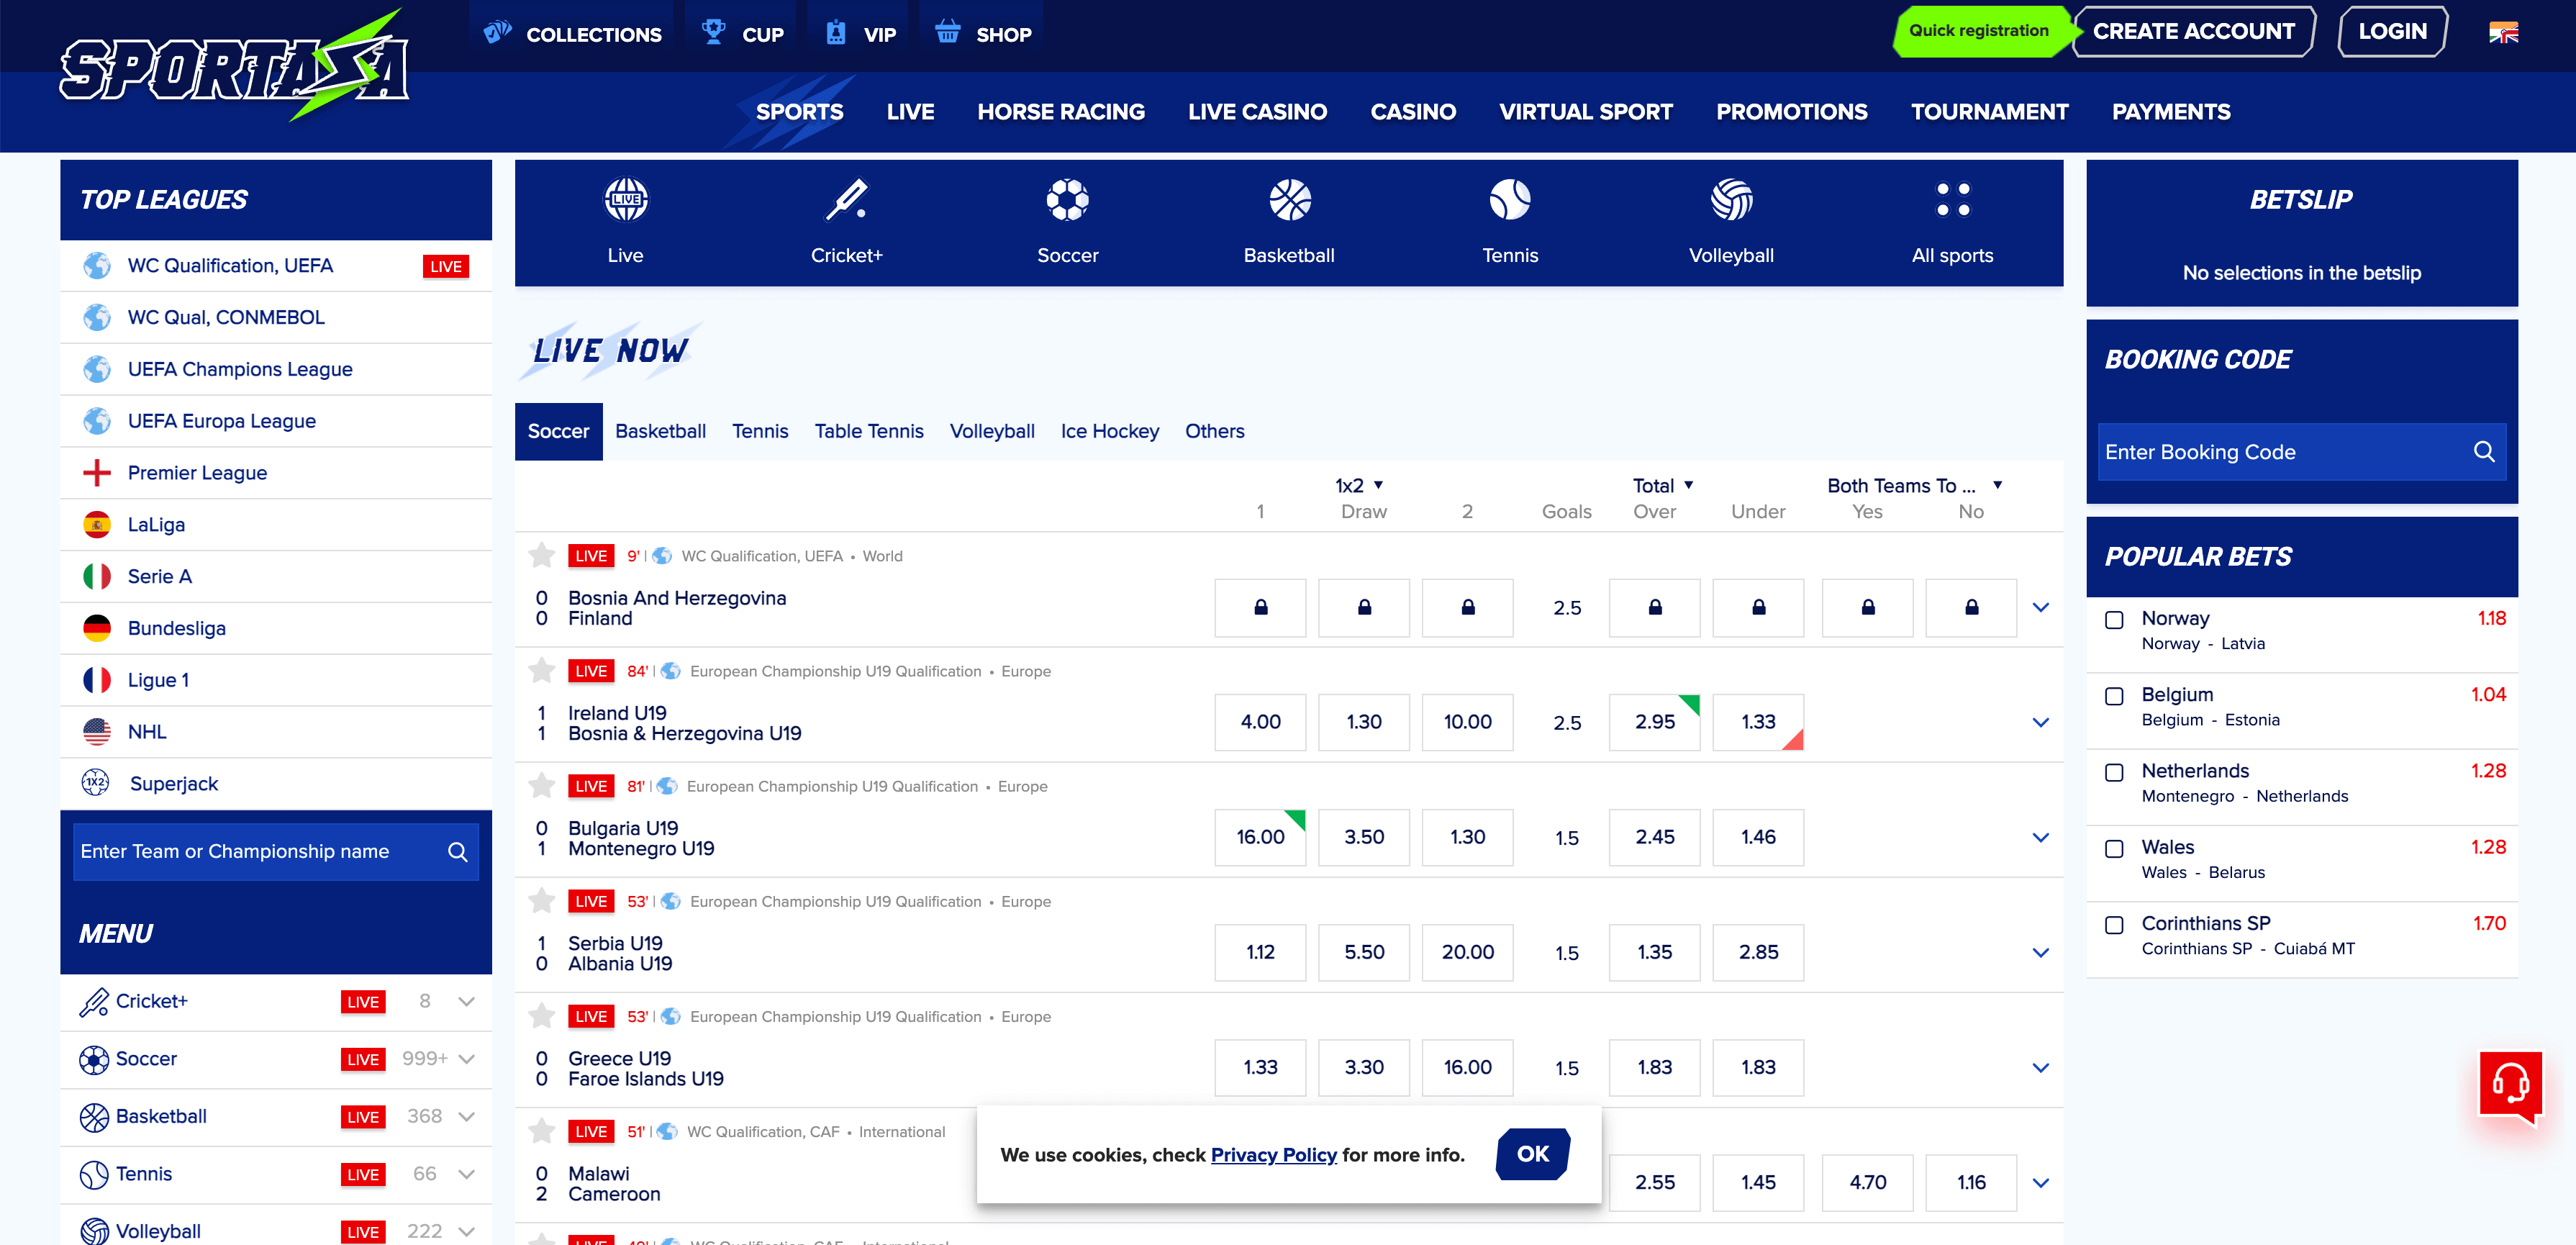Pick Ireland U19 home win odds 4.00
The width and height of the screenshot is (2576, 1245).
click(1260, 722)
